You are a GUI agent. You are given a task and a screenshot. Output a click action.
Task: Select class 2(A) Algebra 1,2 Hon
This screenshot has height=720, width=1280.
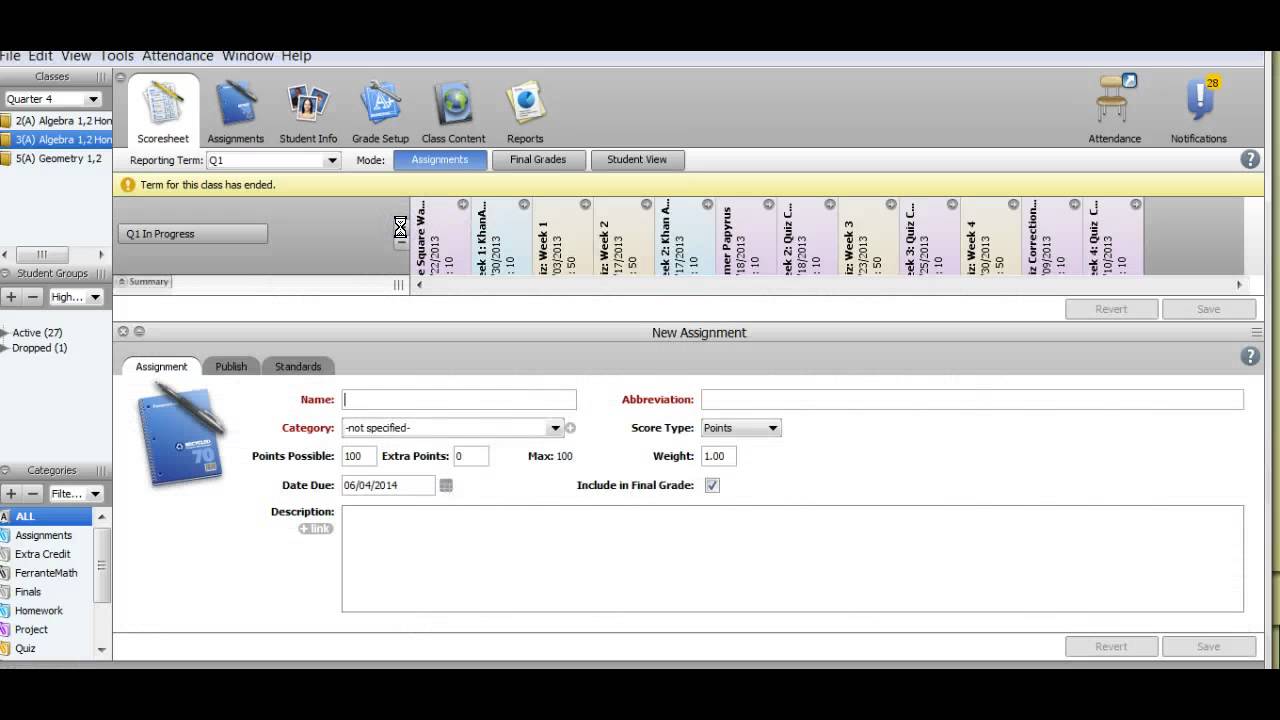tap(57, 121)
